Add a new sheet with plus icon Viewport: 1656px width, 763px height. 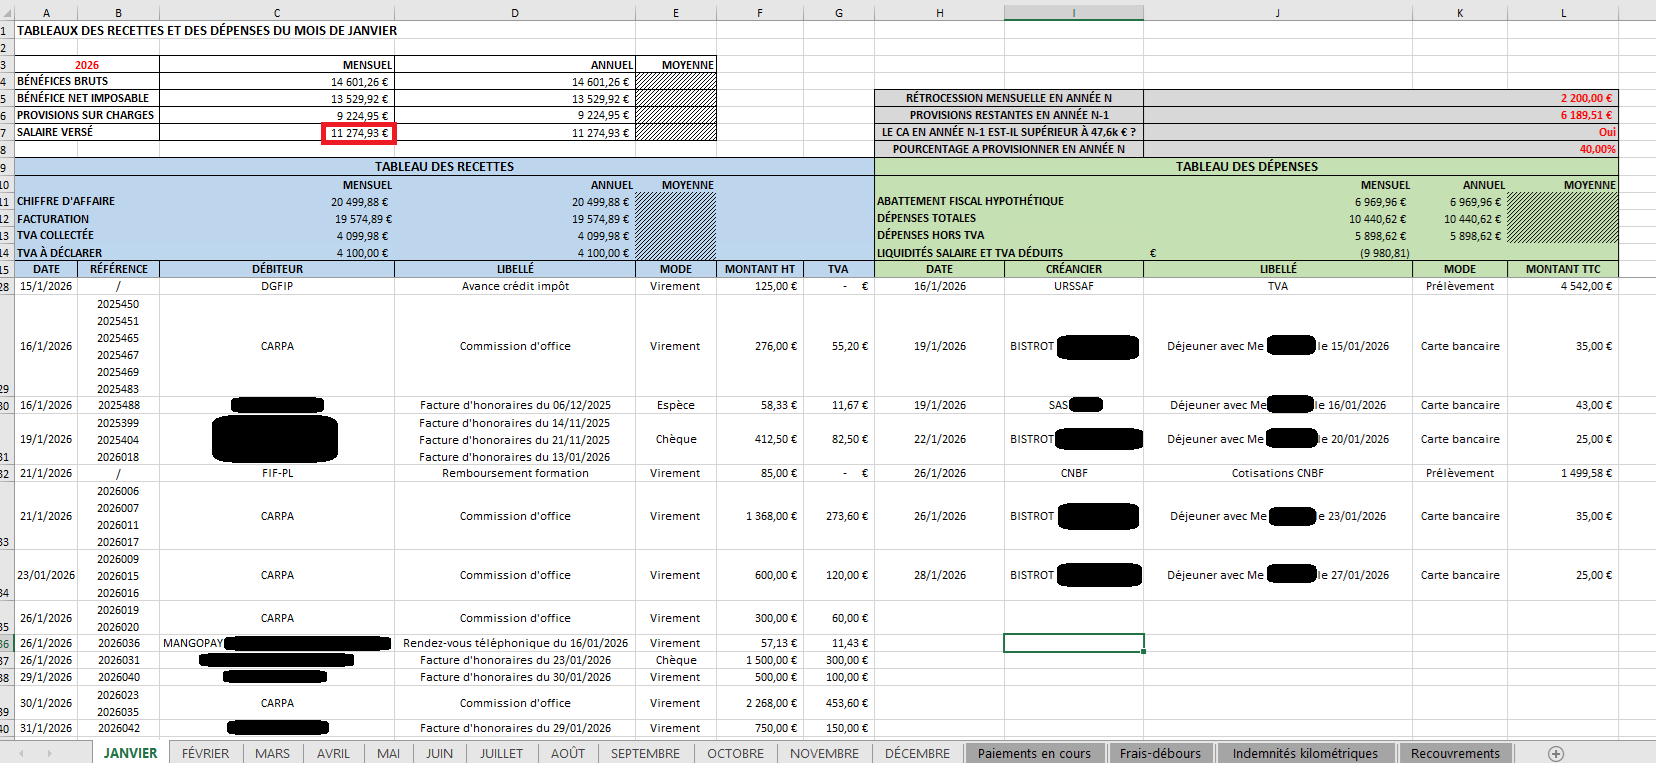[x=1555, y=754]
